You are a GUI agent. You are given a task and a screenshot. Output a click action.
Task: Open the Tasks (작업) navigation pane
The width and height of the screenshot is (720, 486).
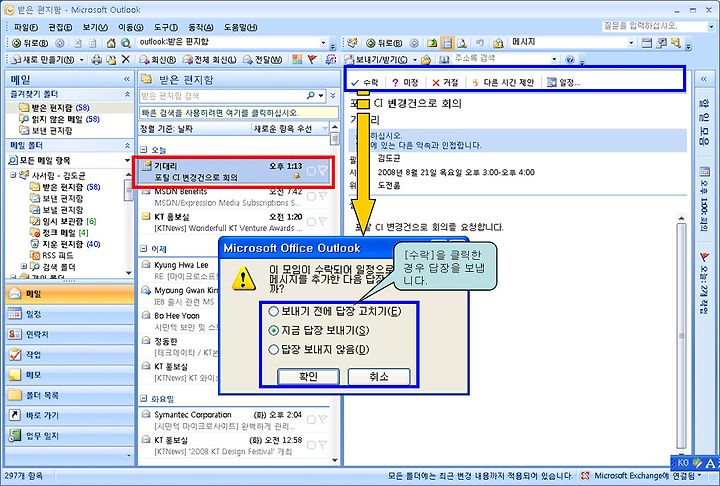(70, 355)
